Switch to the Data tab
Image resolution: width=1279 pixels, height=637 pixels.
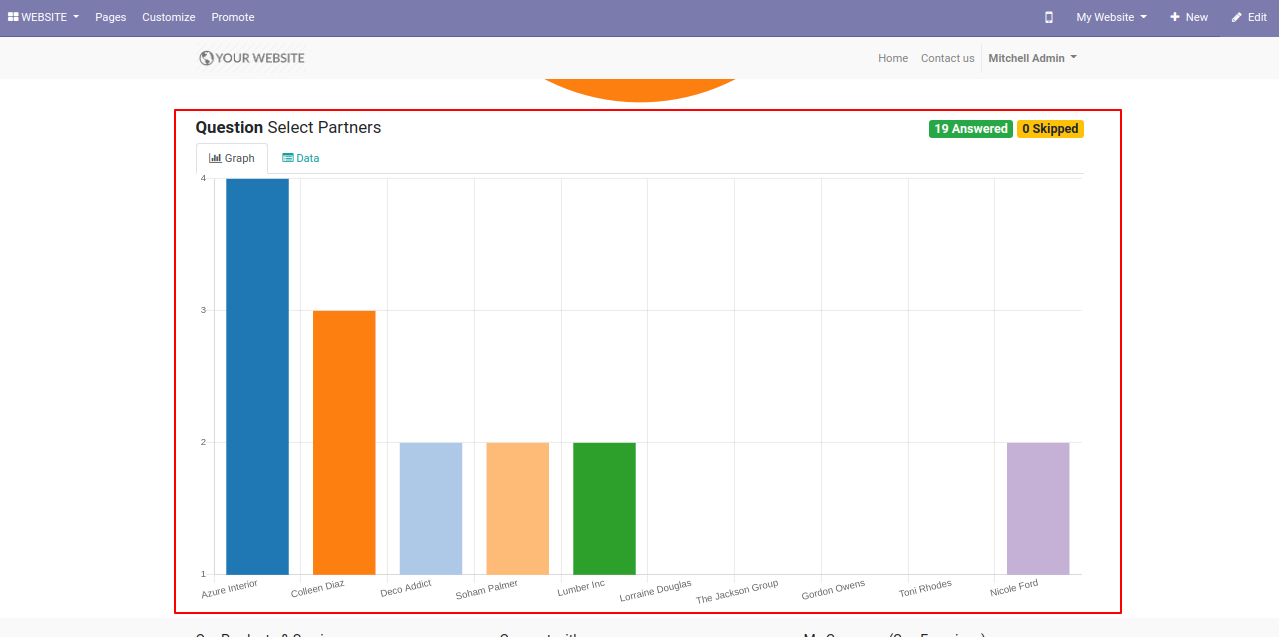(301, 158)
